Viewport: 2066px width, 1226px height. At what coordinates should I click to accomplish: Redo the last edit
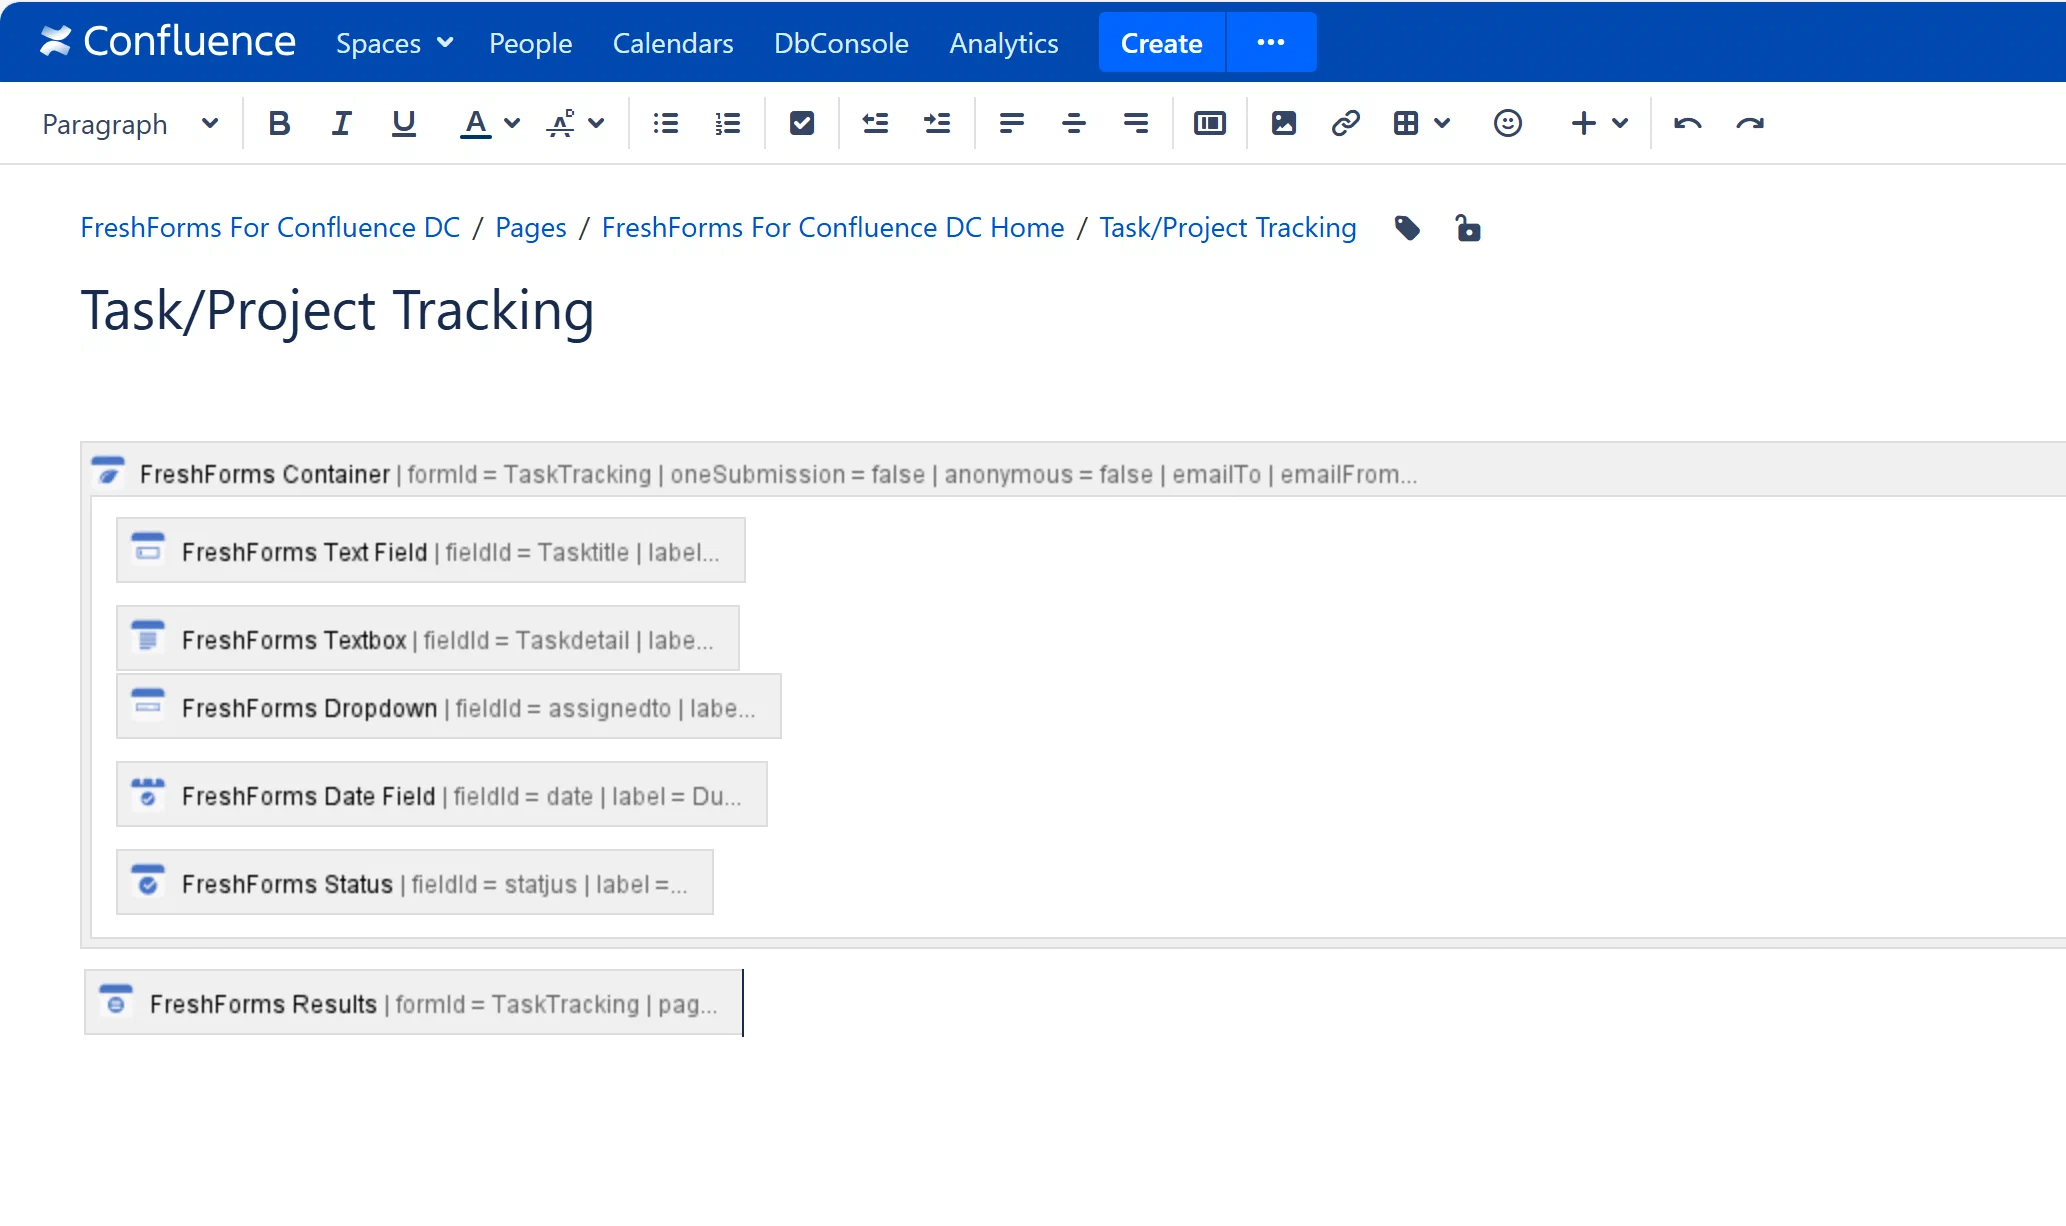[x=1749, y=123]
